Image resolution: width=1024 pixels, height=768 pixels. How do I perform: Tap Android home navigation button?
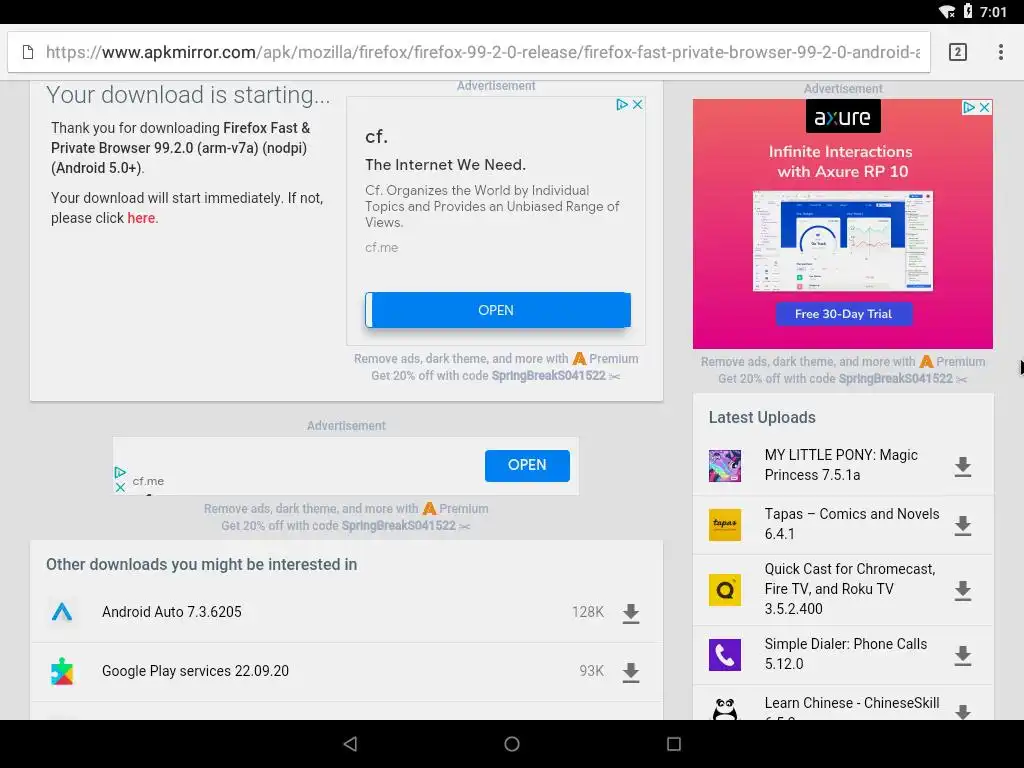click(512, 744)
